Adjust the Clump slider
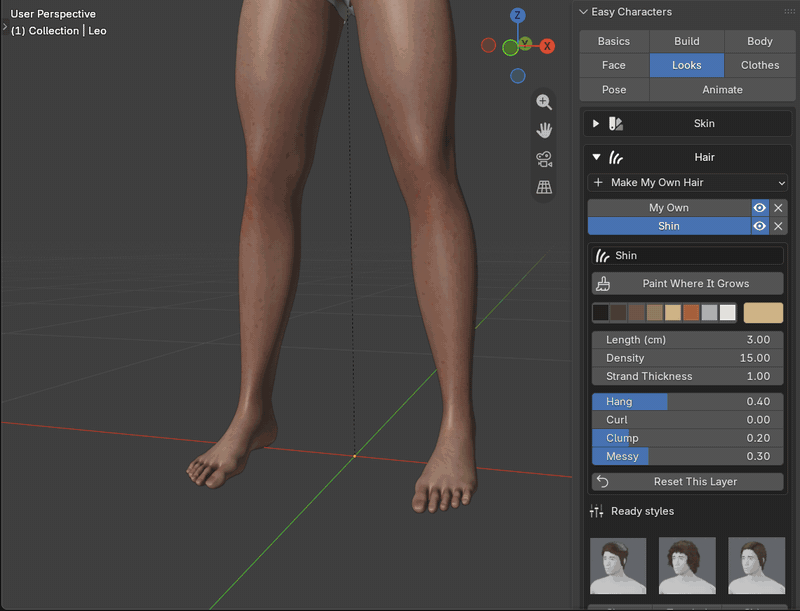The image size is (800, 611). pos(687,438)
